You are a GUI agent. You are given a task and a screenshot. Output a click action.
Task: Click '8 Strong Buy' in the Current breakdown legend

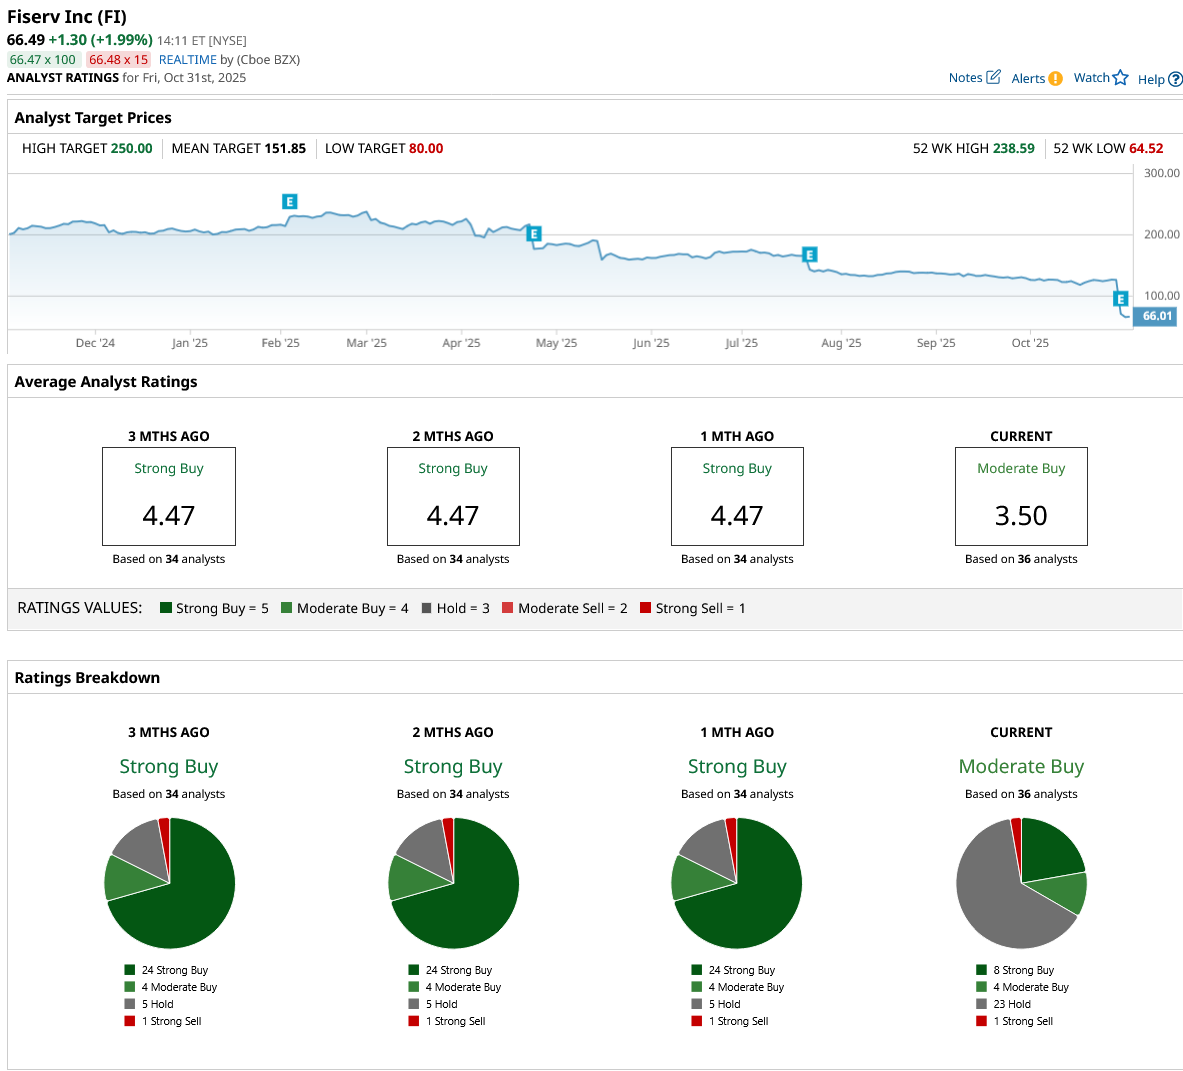[1024, 970]
